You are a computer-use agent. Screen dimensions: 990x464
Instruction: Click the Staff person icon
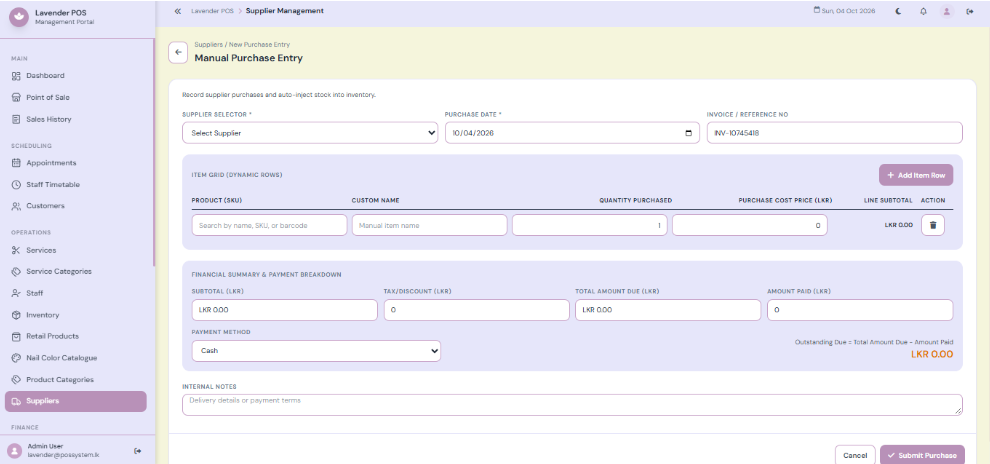(16, 294)
